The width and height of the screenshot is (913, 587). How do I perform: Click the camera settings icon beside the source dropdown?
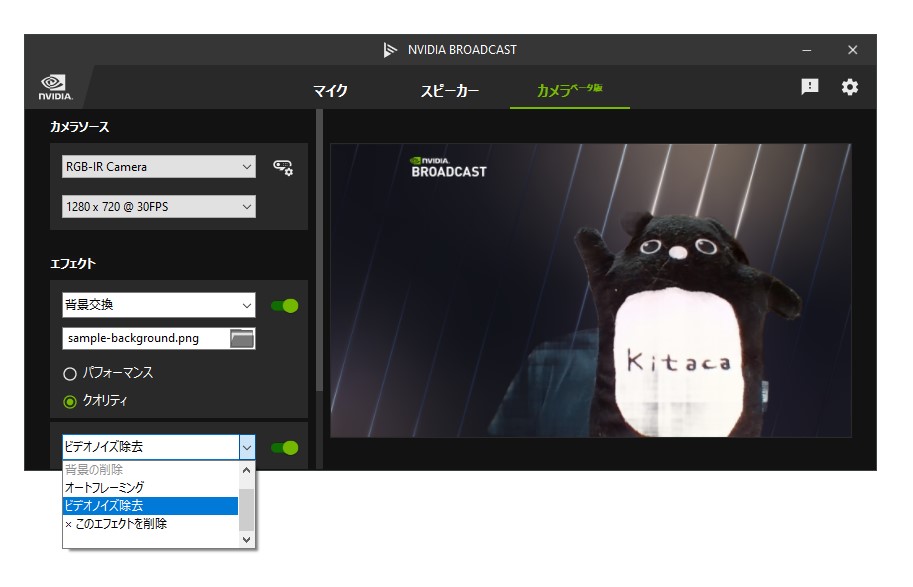283,167
